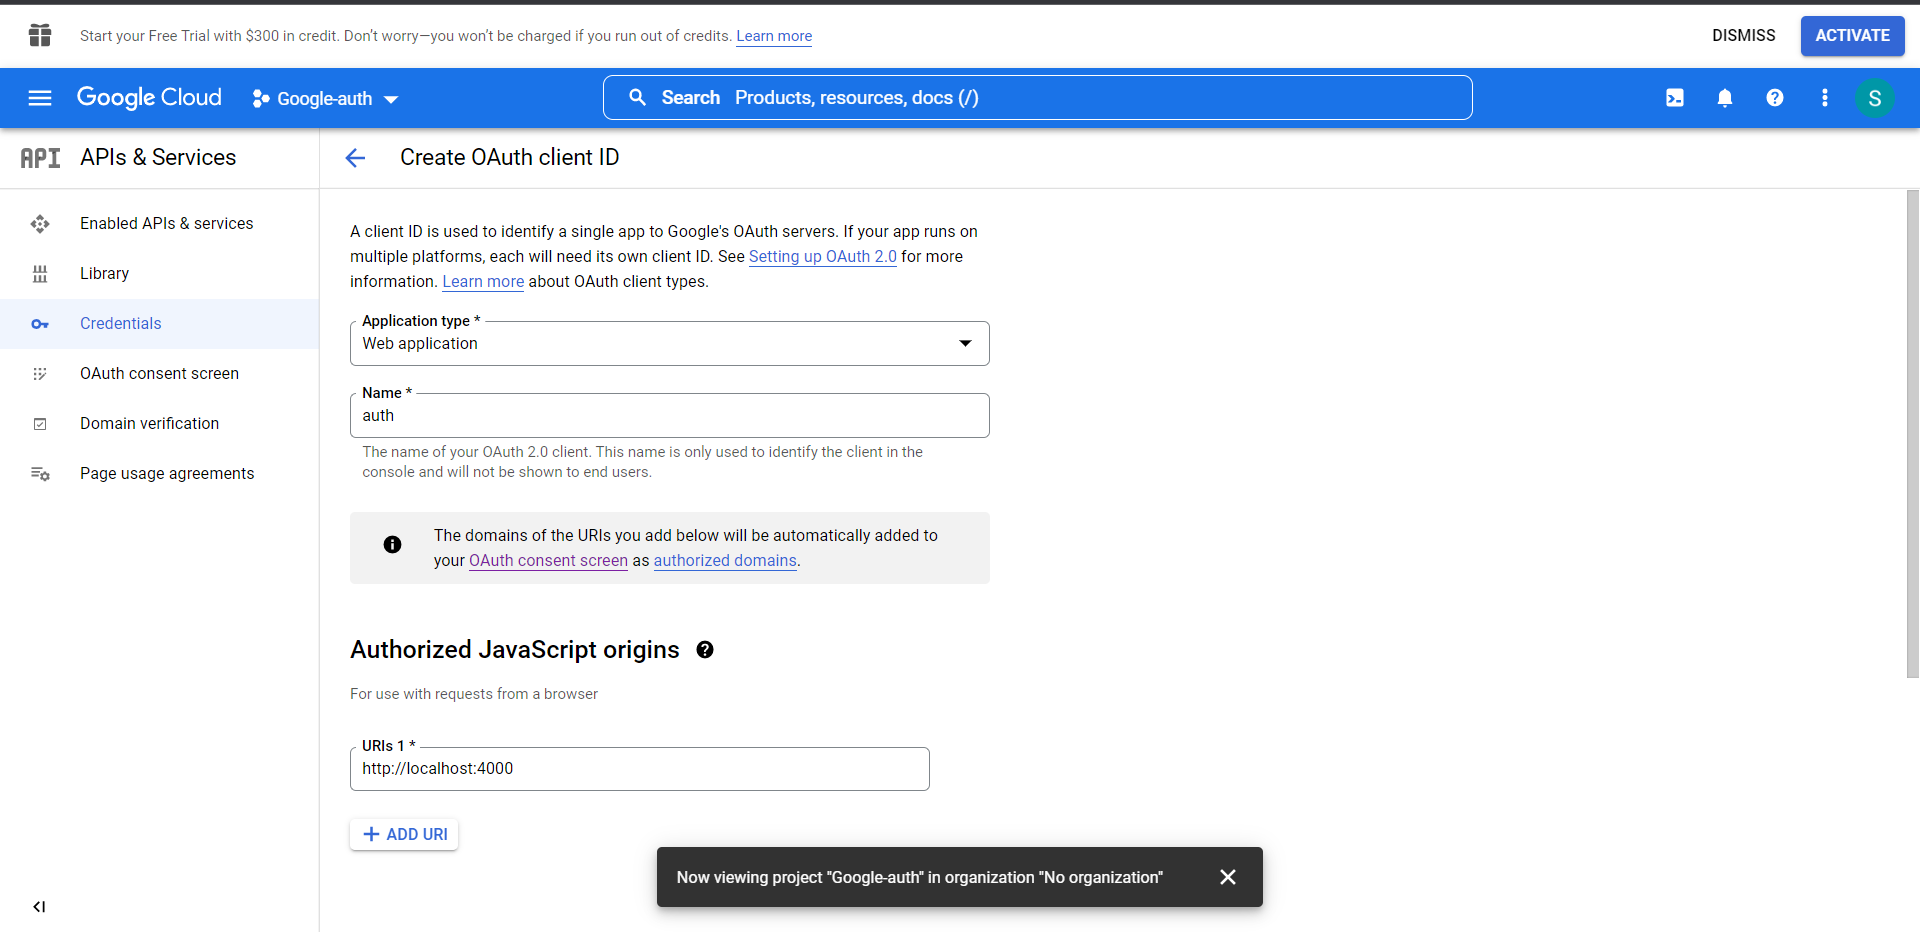Screen dimensions: 1920x932
Task: Open the main navigation hamburger menu
Action: [40, 98]
